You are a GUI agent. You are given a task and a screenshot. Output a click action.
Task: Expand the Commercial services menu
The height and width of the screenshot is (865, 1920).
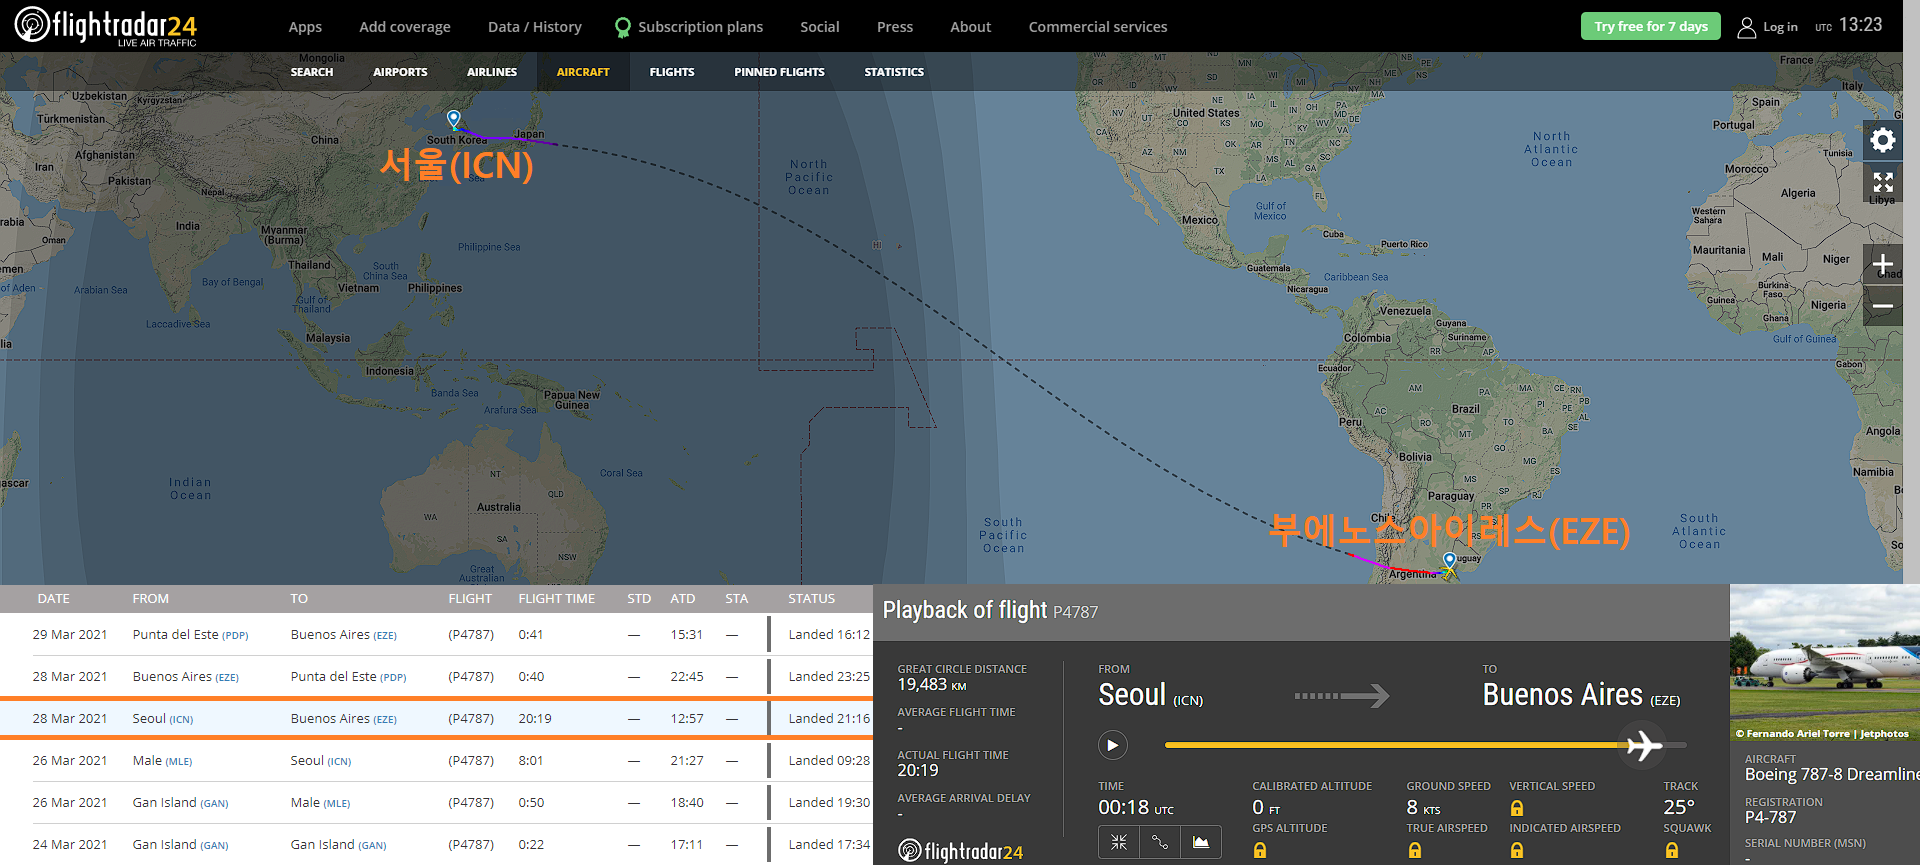coord(1097,27)
